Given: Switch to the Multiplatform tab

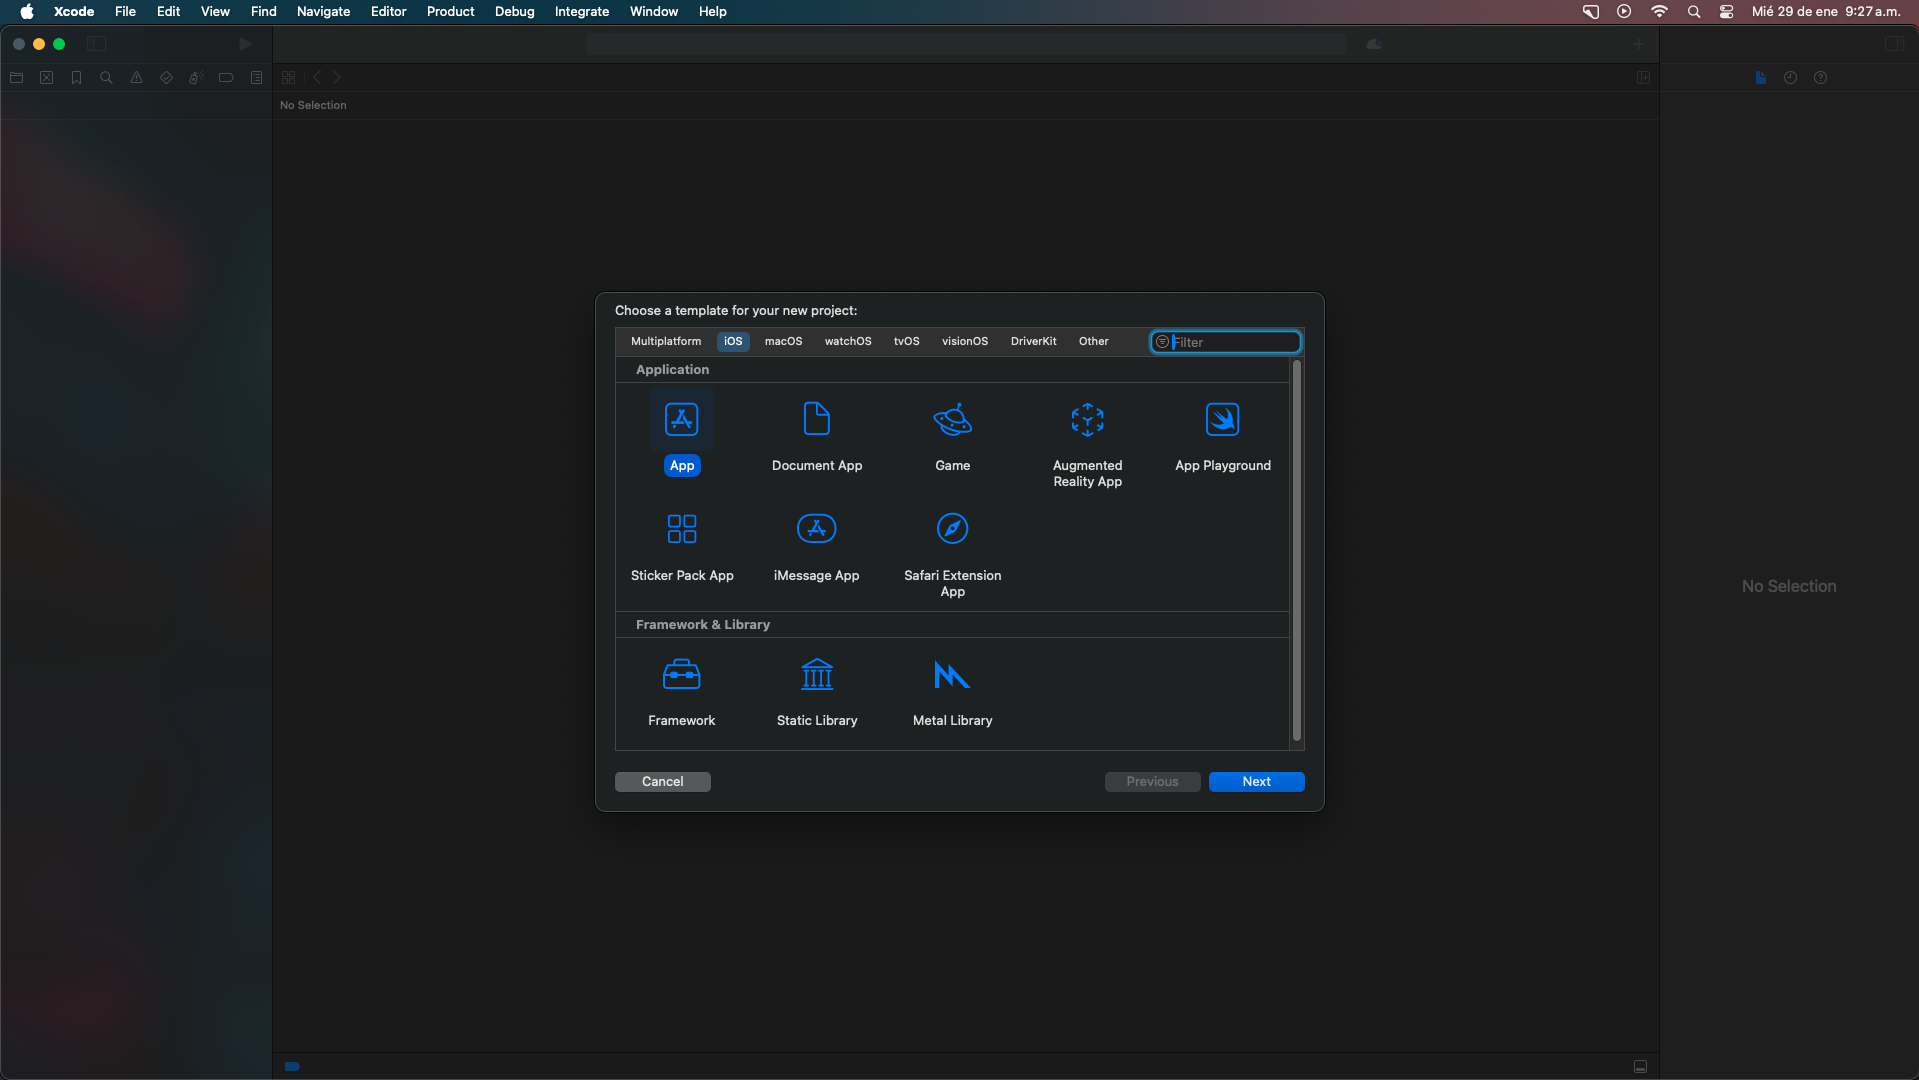Looking at the screenshot, I should point(666,342).
